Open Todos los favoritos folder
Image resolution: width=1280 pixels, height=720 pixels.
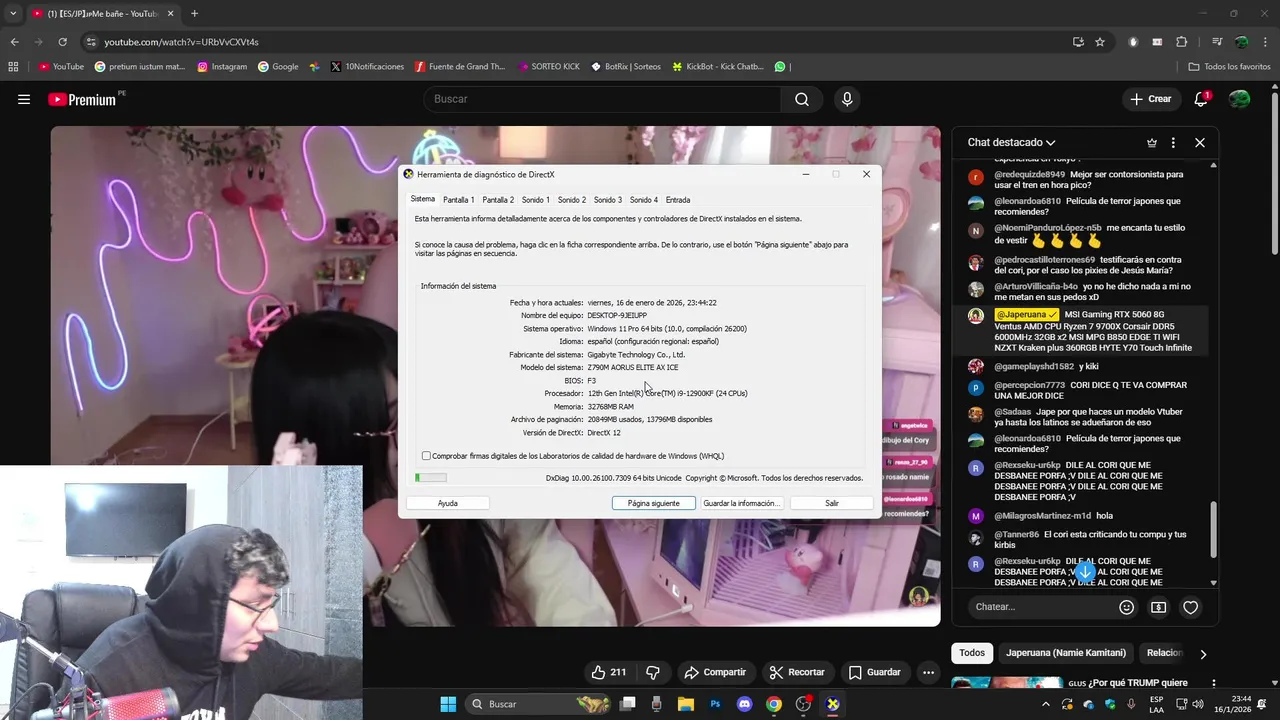point(1229,67)
